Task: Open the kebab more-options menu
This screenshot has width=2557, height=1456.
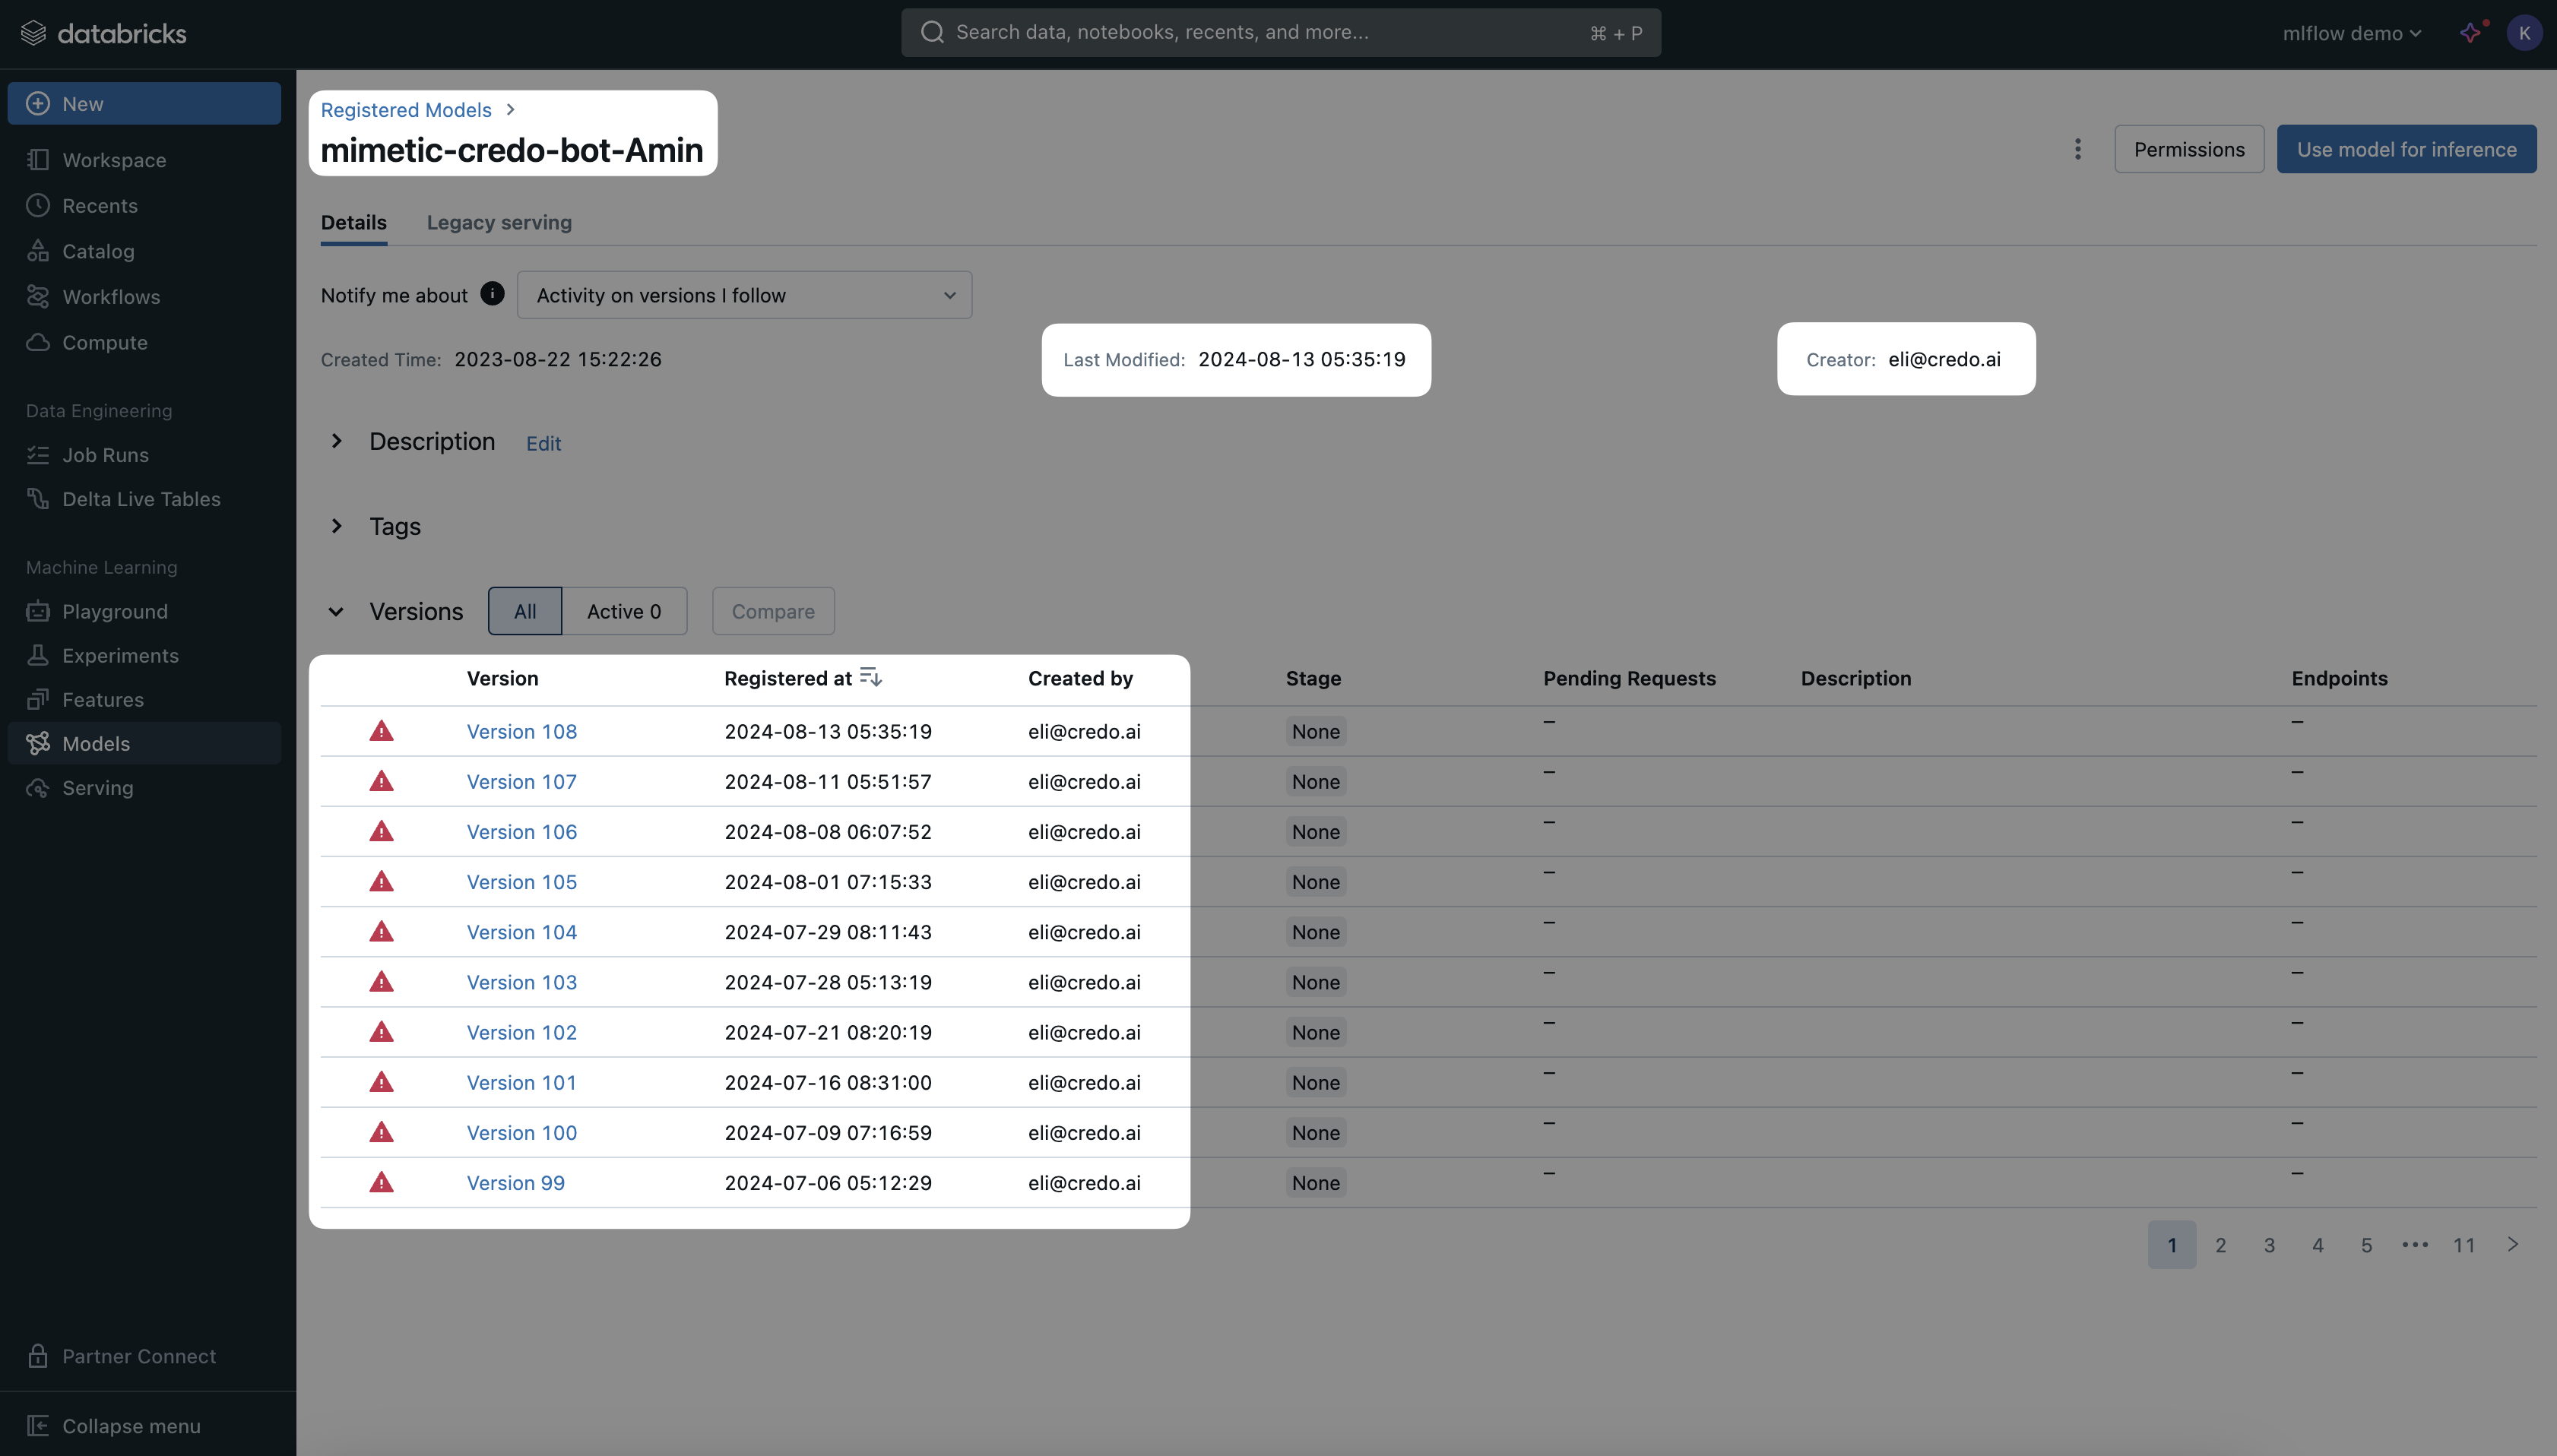Action: 2078,149
